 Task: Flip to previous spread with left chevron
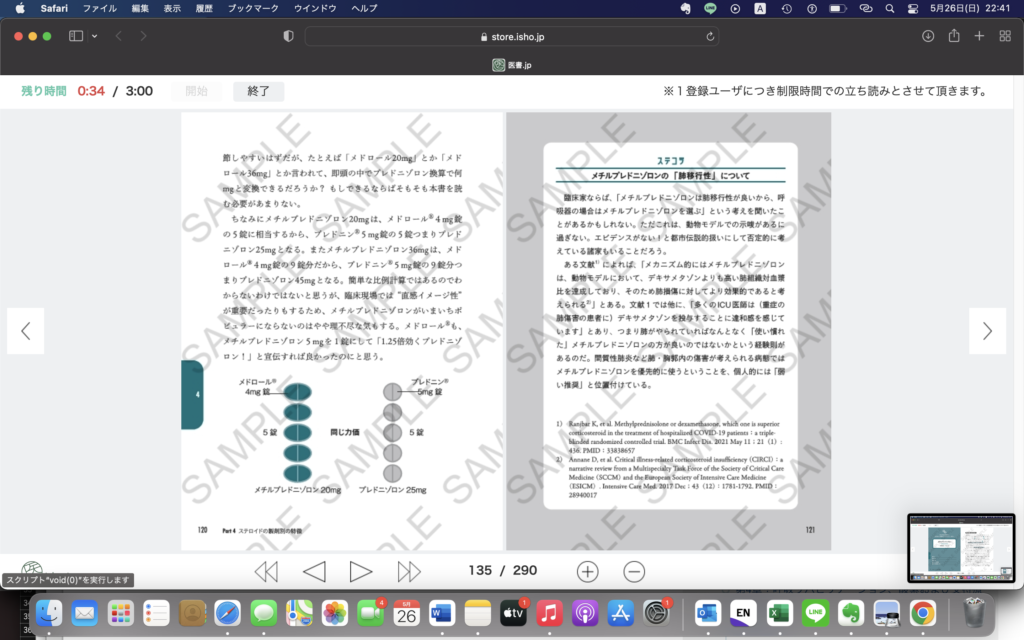pos(26,331)
